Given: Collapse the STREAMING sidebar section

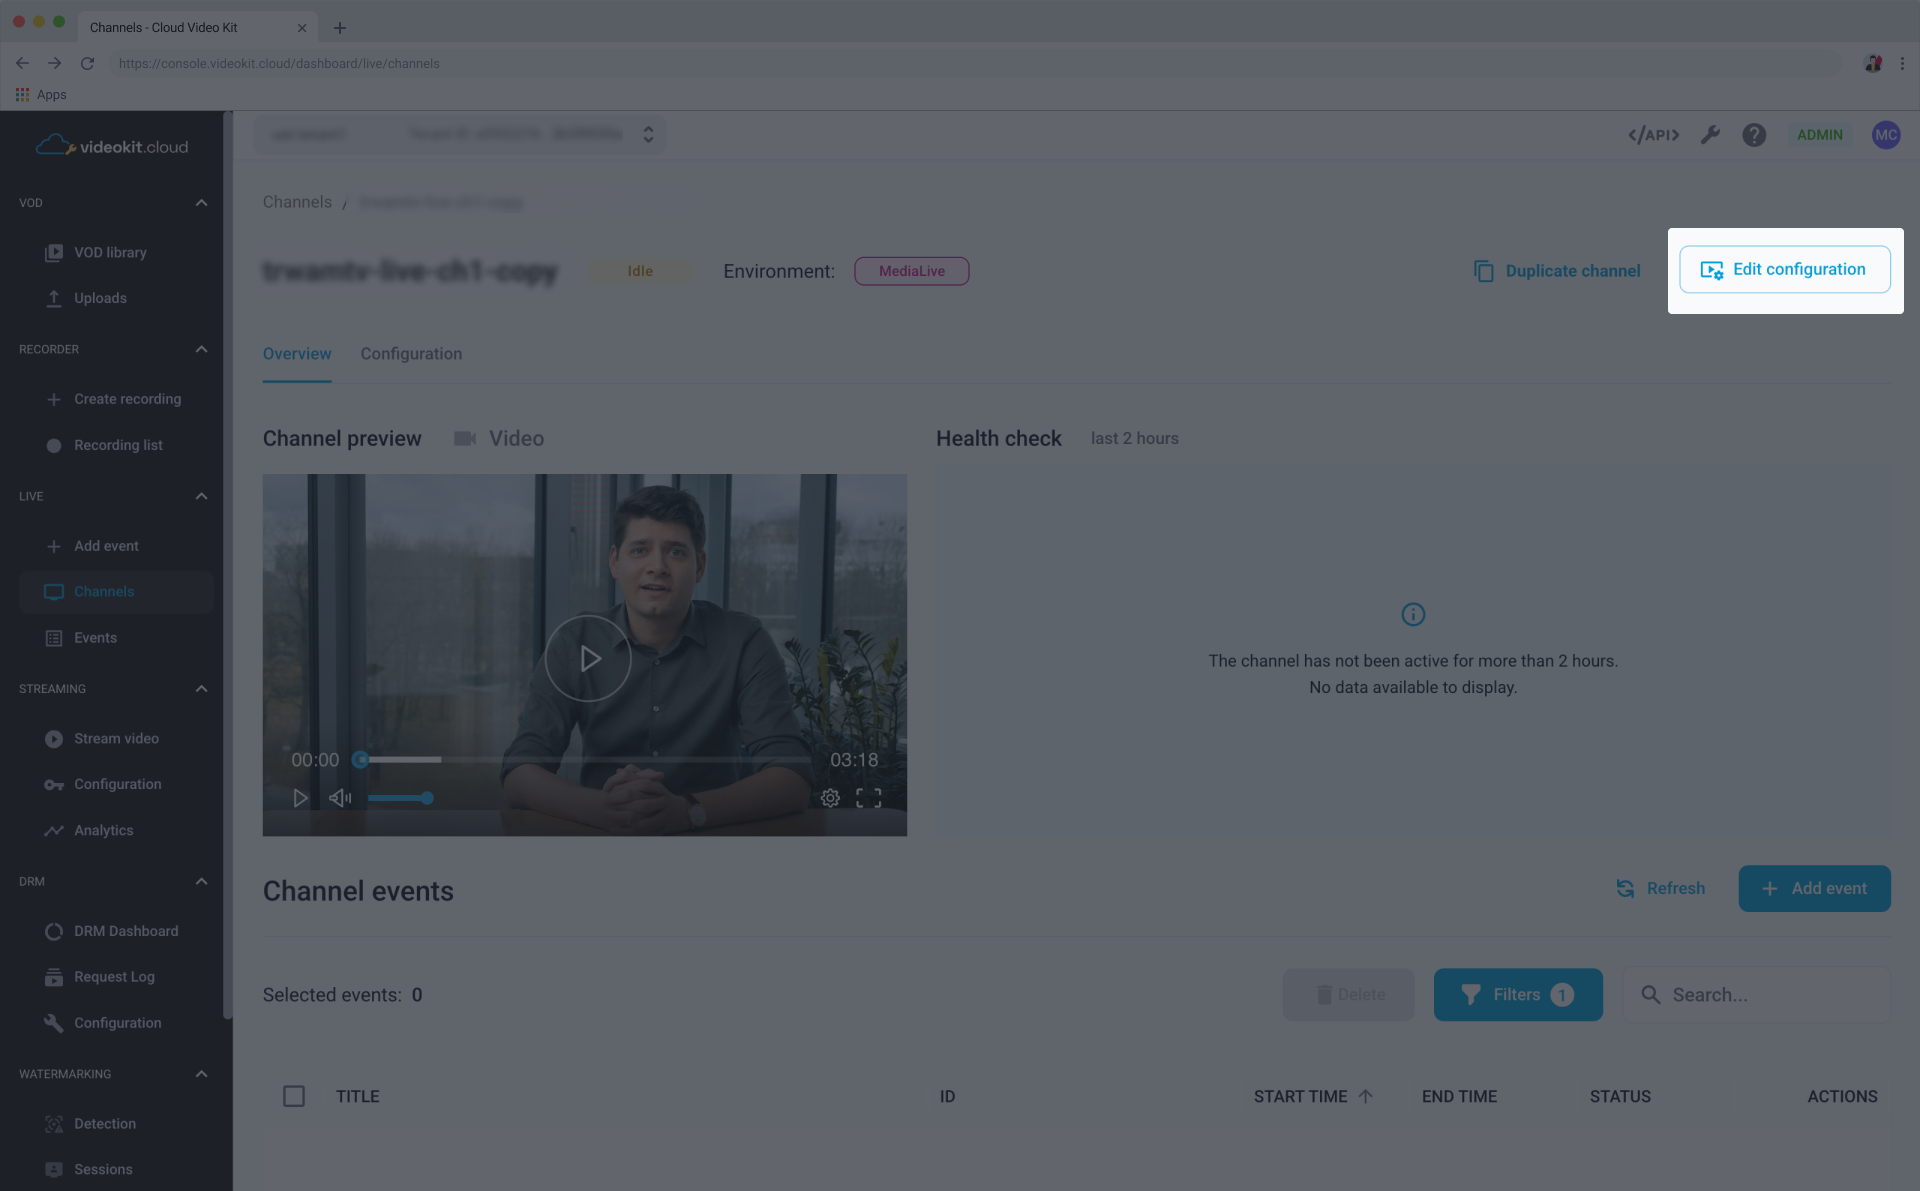Looking at the screenshot, I should click(x=201, y=688).
